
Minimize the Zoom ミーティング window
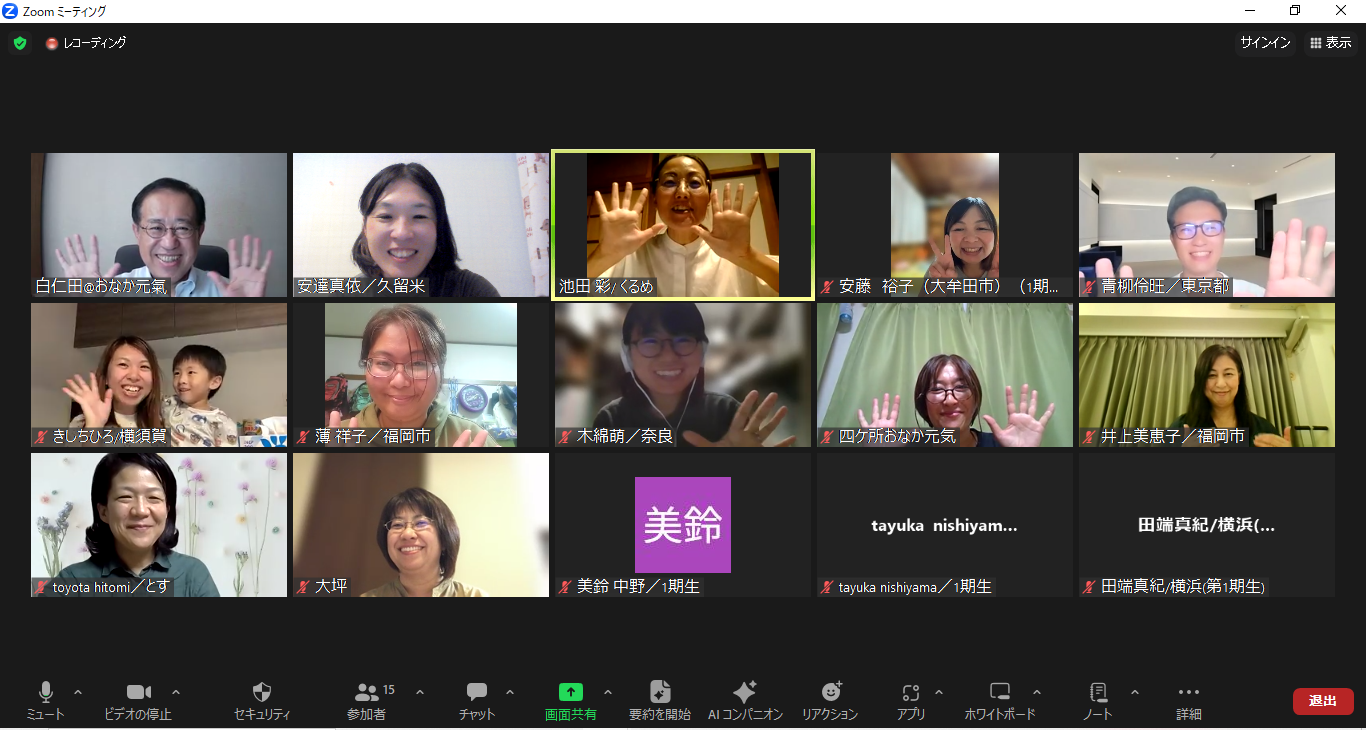[1250, 11]
